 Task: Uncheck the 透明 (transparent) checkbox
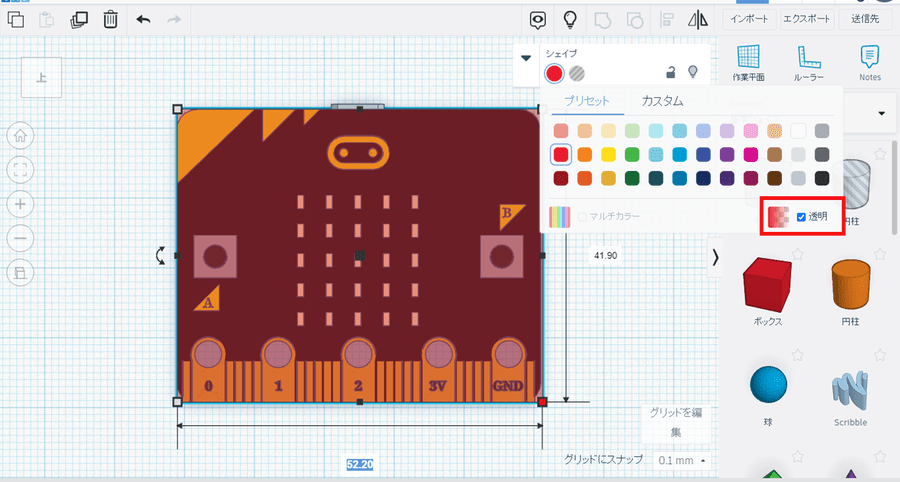[x=802, y=217]
